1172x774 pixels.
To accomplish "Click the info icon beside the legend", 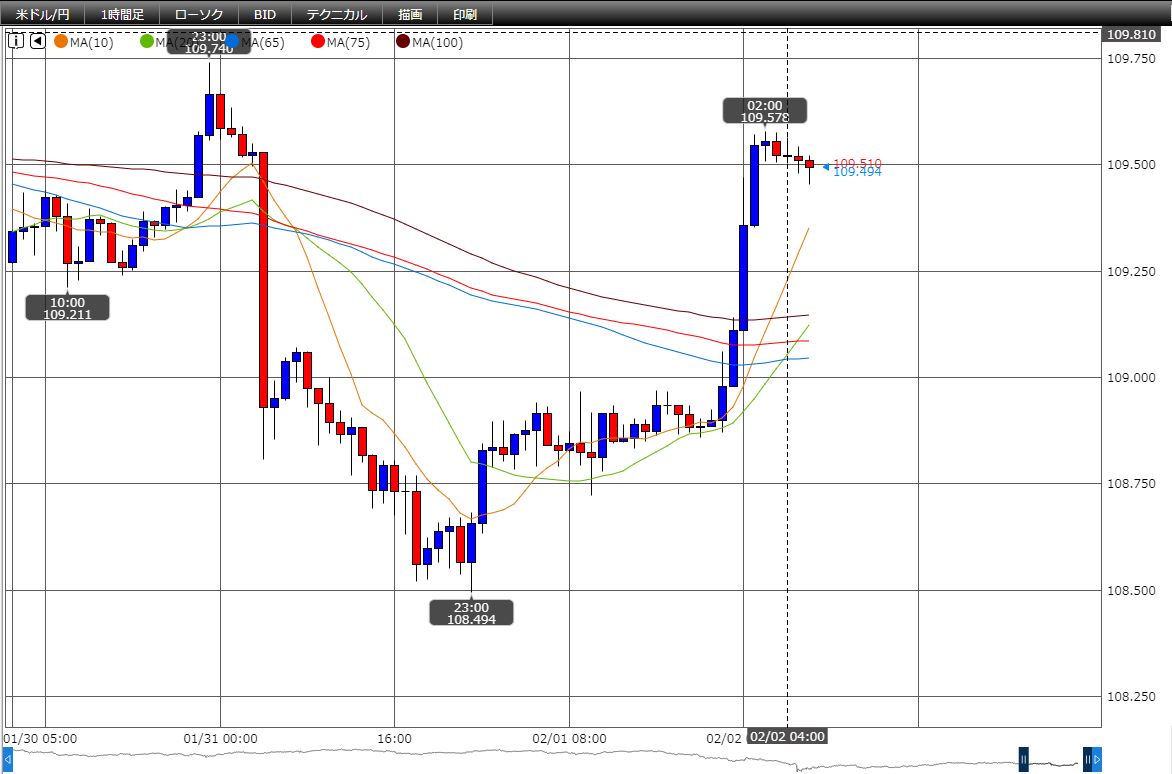I will pyautogui.click(x=16, y=41).
